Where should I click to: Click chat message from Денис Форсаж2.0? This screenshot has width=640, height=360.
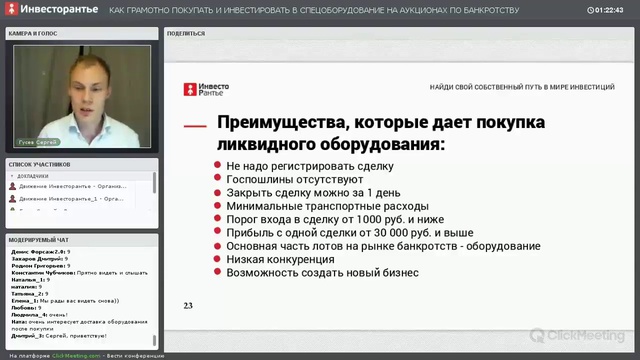click(41, 252)
